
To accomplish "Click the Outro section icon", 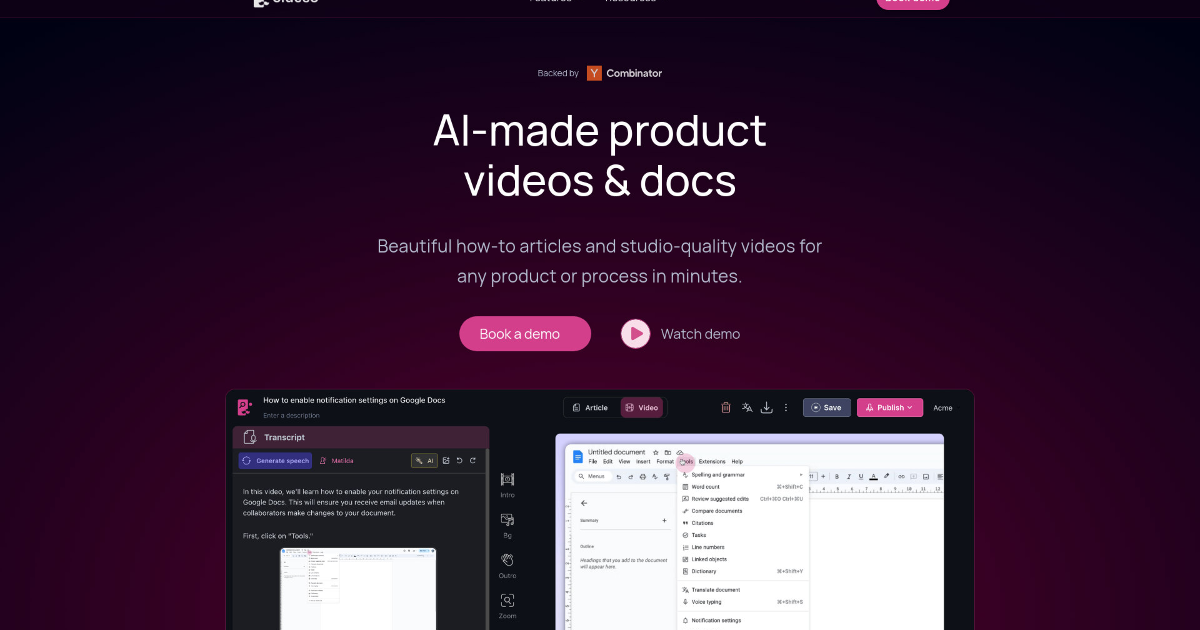I will [507, 558].
